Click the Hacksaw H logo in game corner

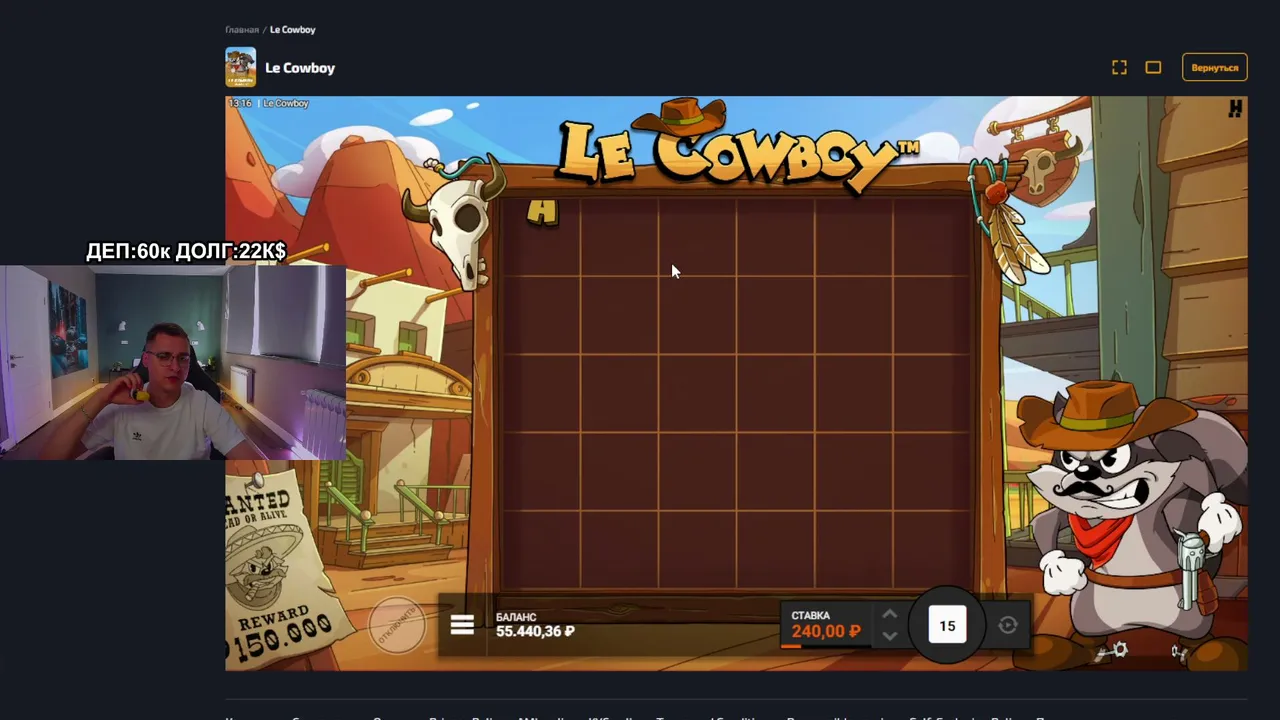coord(1236,109)
